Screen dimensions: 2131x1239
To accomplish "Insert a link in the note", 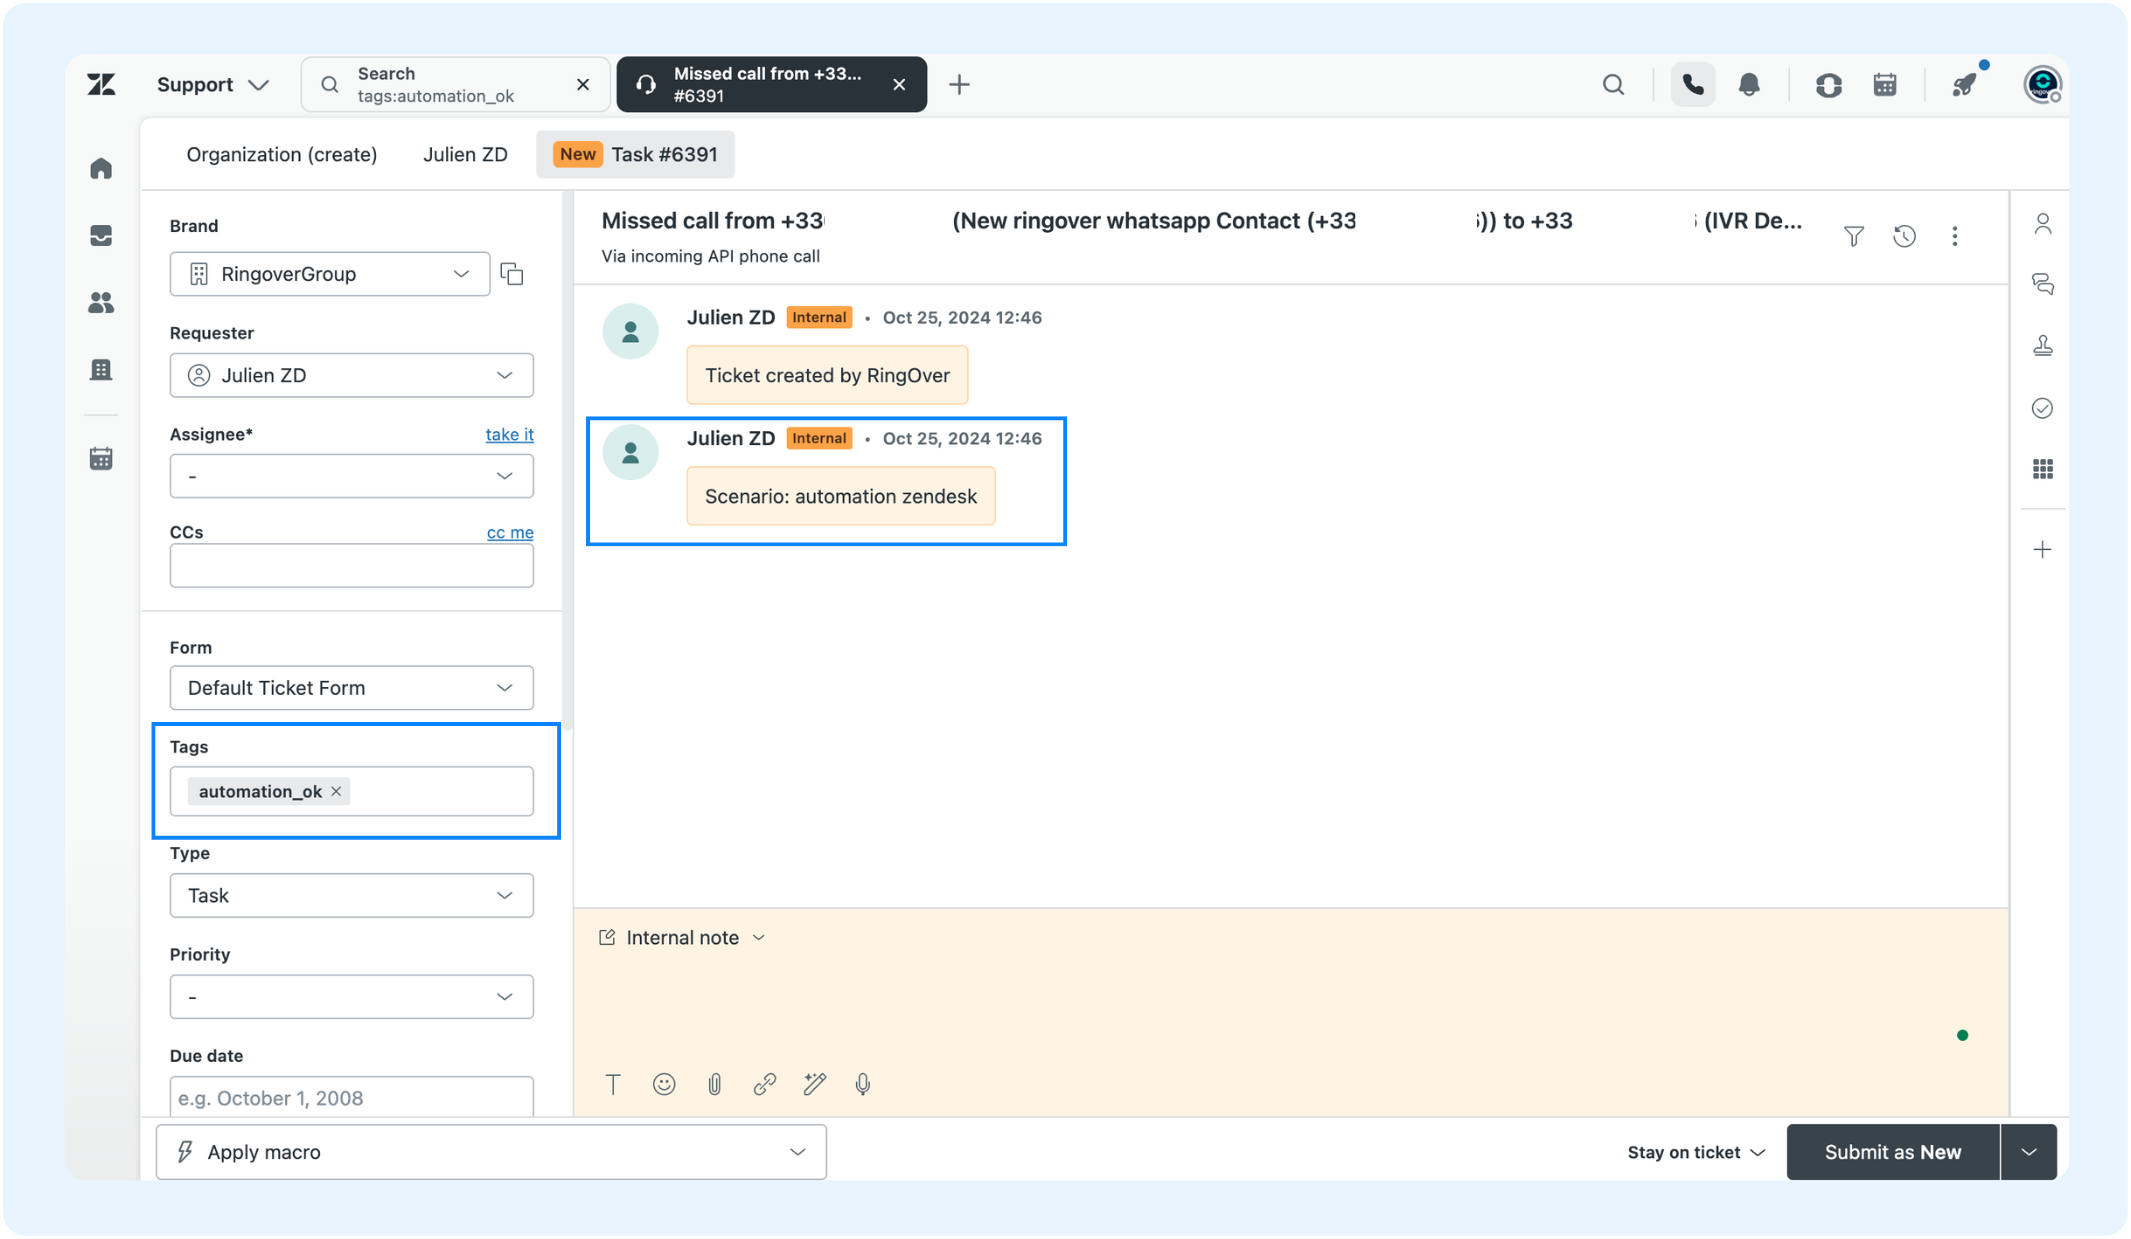I will (x=764, y=1085).
